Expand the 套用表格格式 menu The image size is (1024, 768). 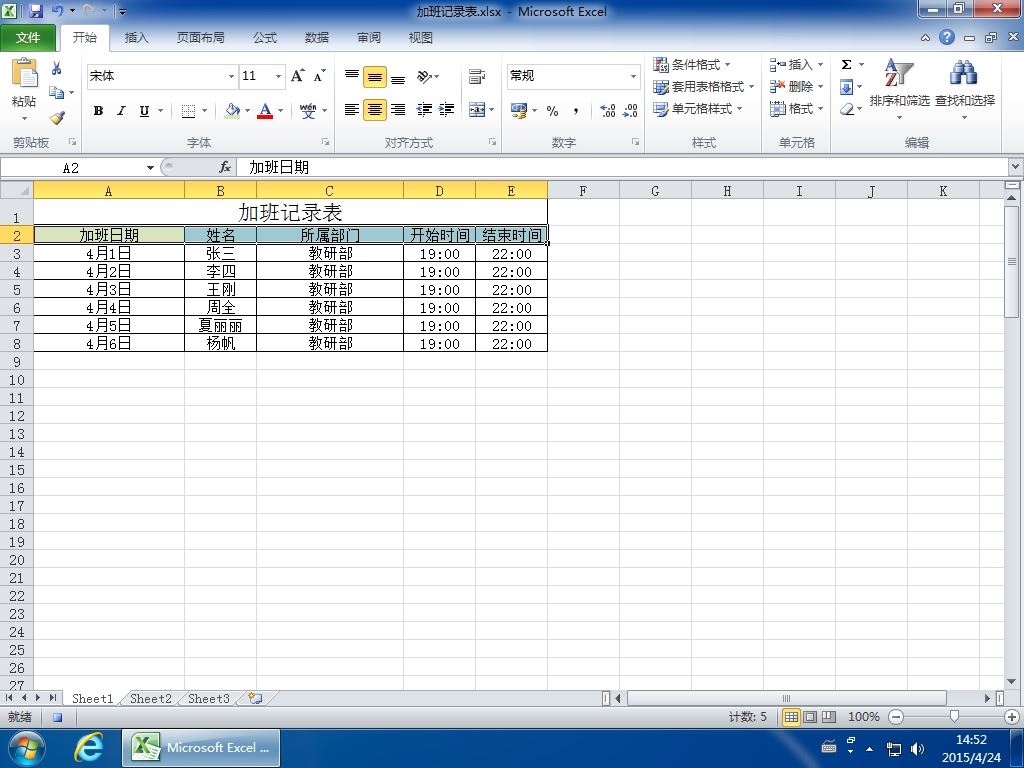pyautogui.click(x=703, y=86)
